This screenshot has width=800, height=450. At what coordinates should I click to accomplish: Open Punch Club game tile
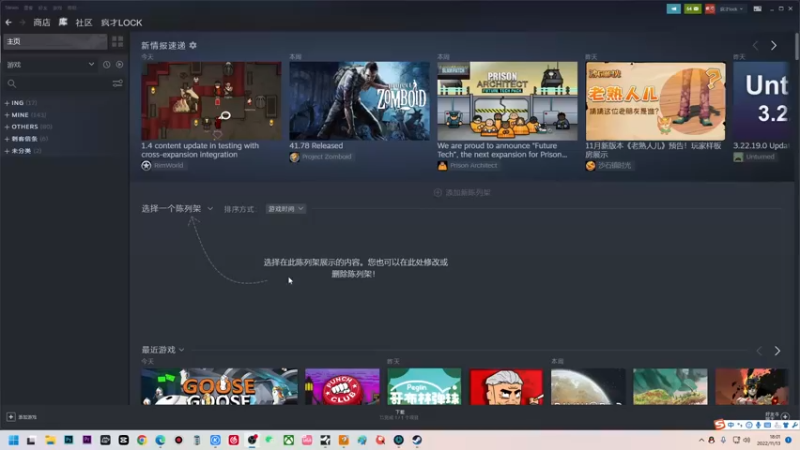coord(342,387)
